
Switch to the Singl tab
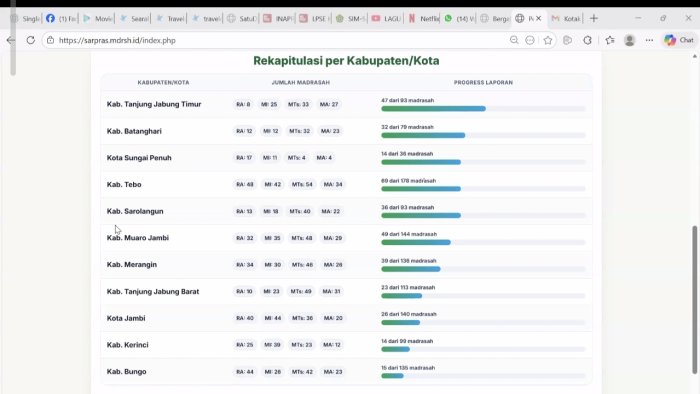click(x=25, y=18)
